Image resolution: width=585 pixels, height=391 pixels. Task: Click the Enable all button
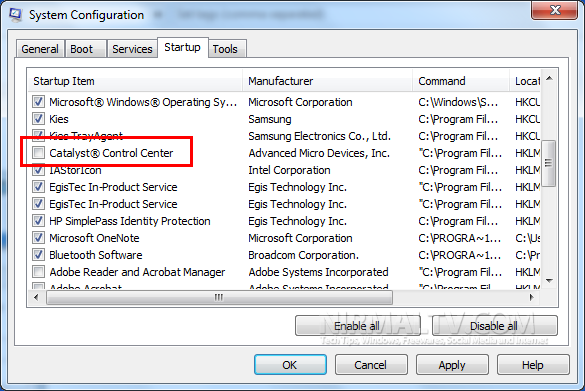357,326
